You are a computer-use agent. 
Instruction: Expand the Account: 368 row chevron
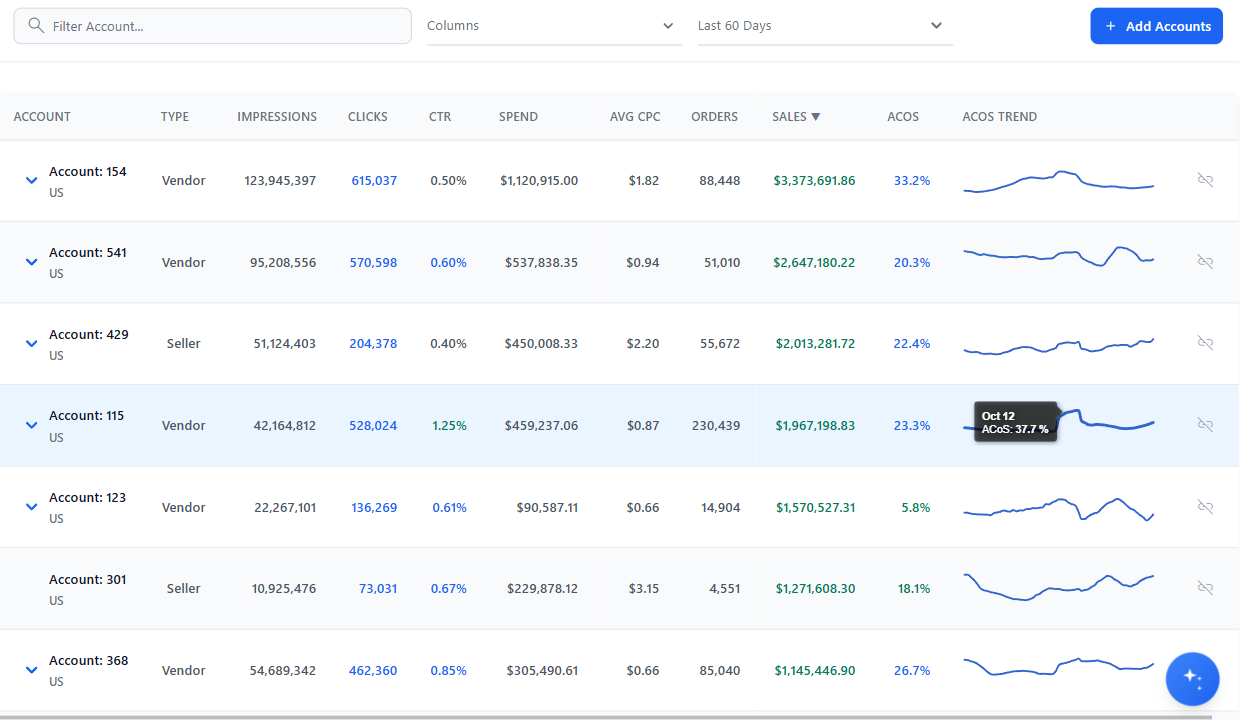(x=31, y=670)
